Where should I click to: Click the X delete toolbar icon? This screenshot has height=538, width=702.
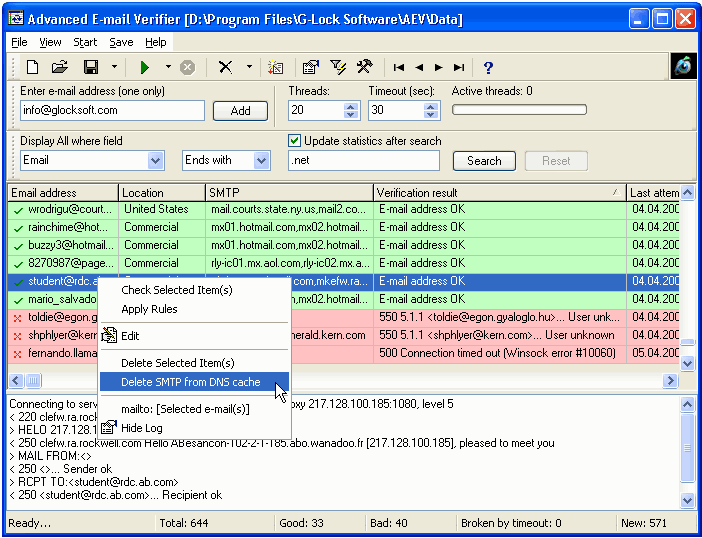click(x=225, y=68)
